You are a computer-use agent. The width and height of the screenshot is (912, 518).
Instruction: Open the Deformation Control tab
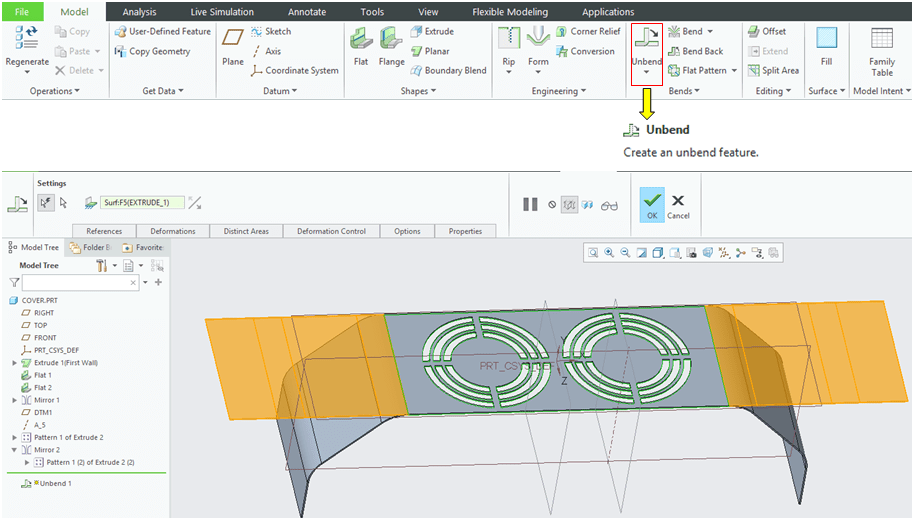pyautogui.click(x=332, y=231)
